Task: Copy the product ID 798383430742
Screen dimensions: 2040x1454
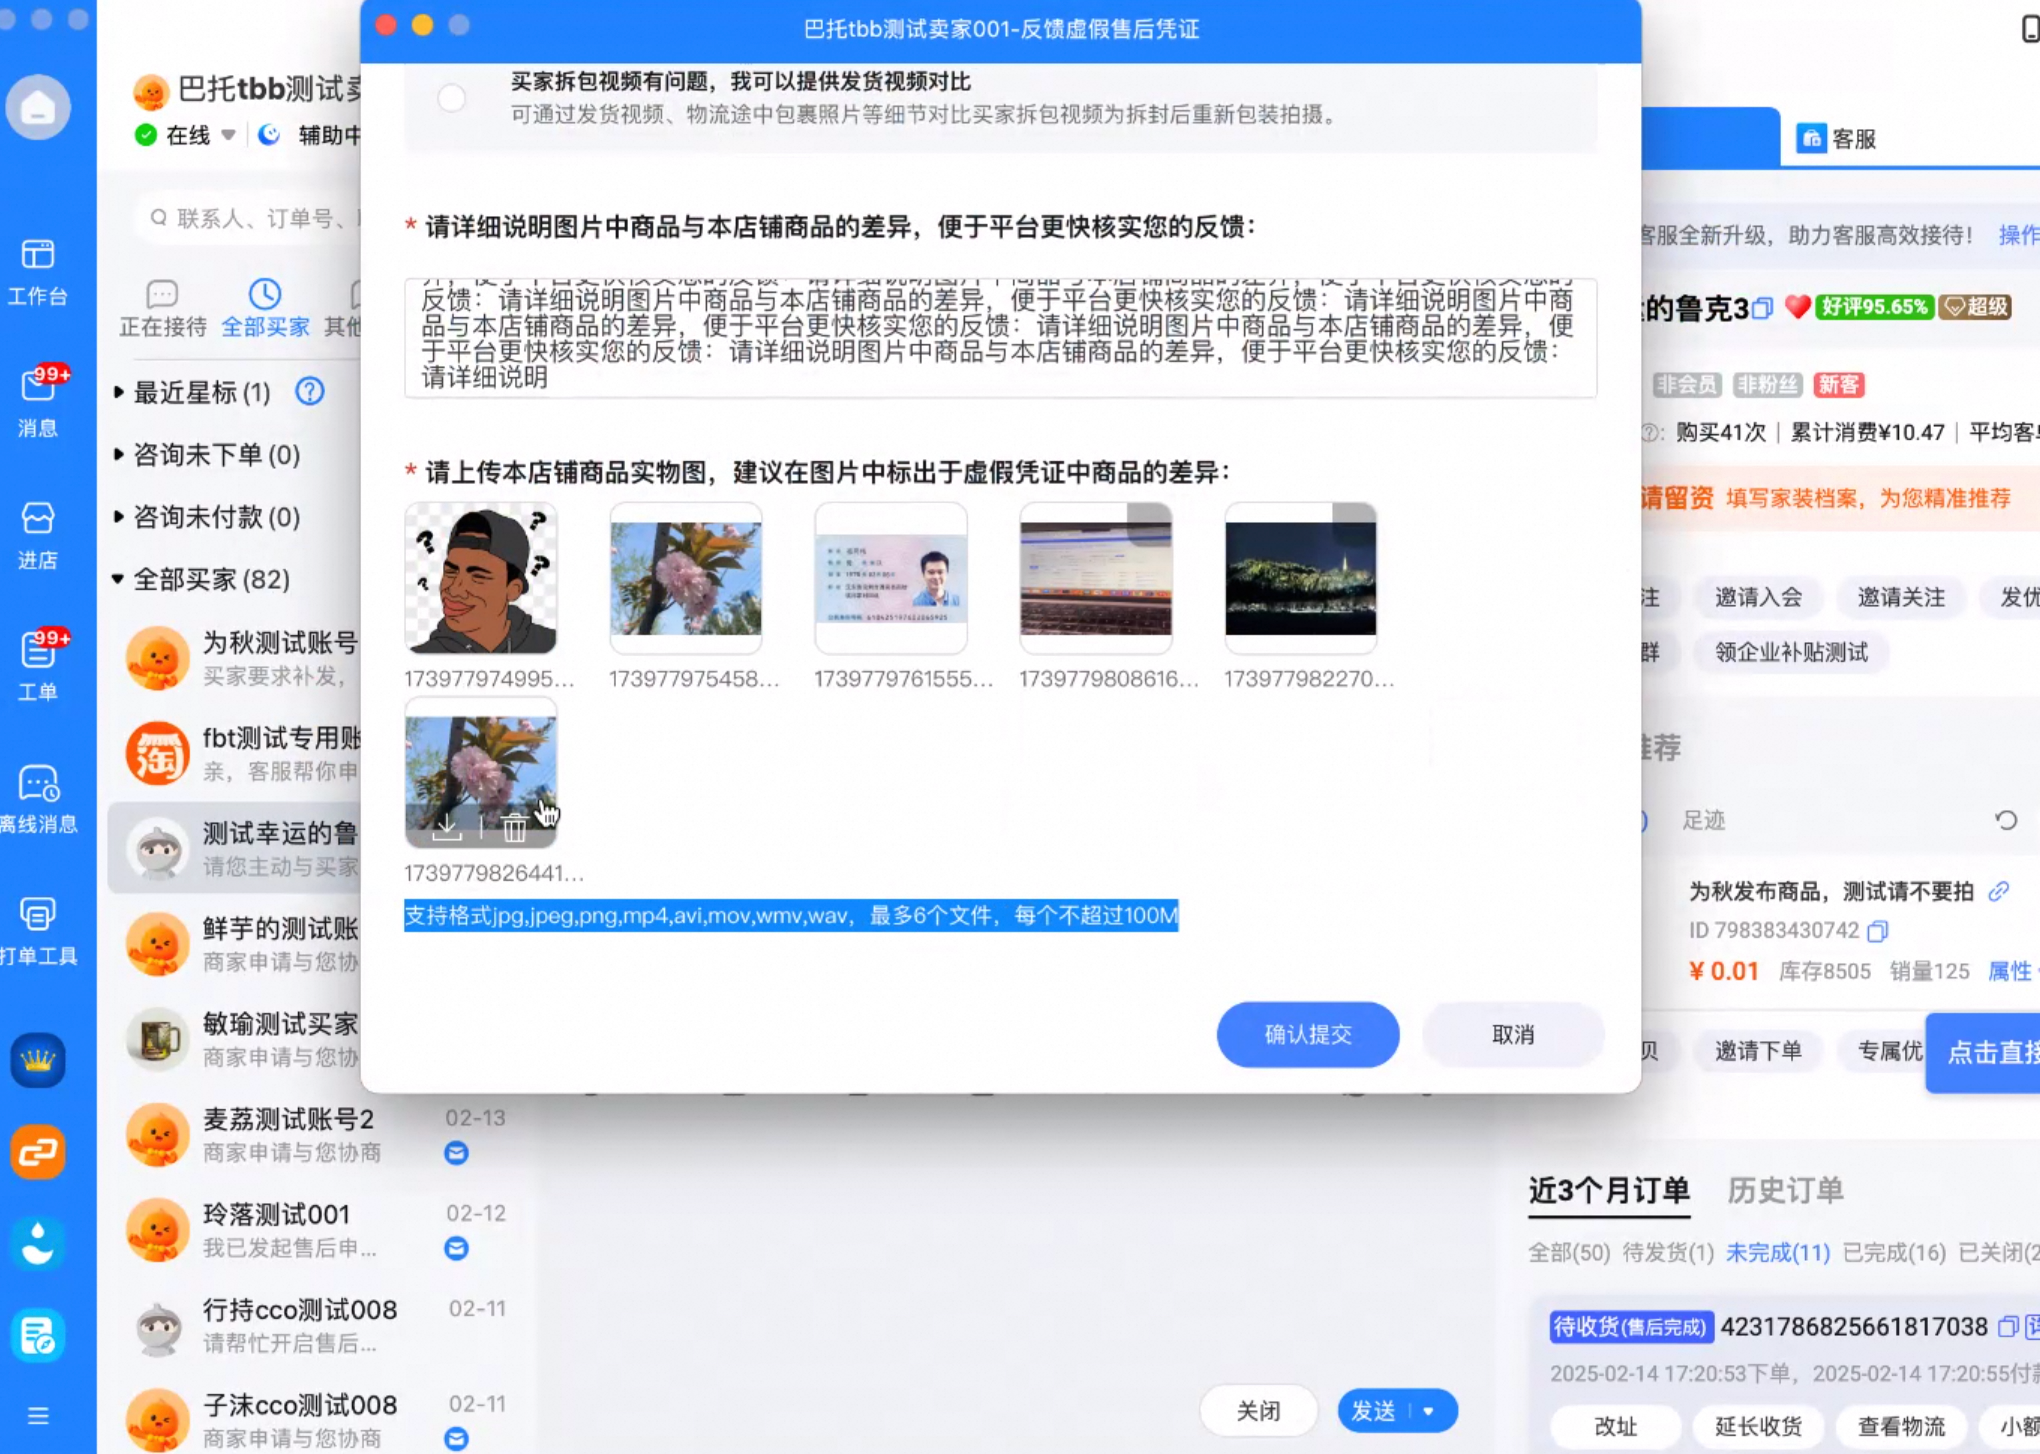Action: (x=1877, y=931)
